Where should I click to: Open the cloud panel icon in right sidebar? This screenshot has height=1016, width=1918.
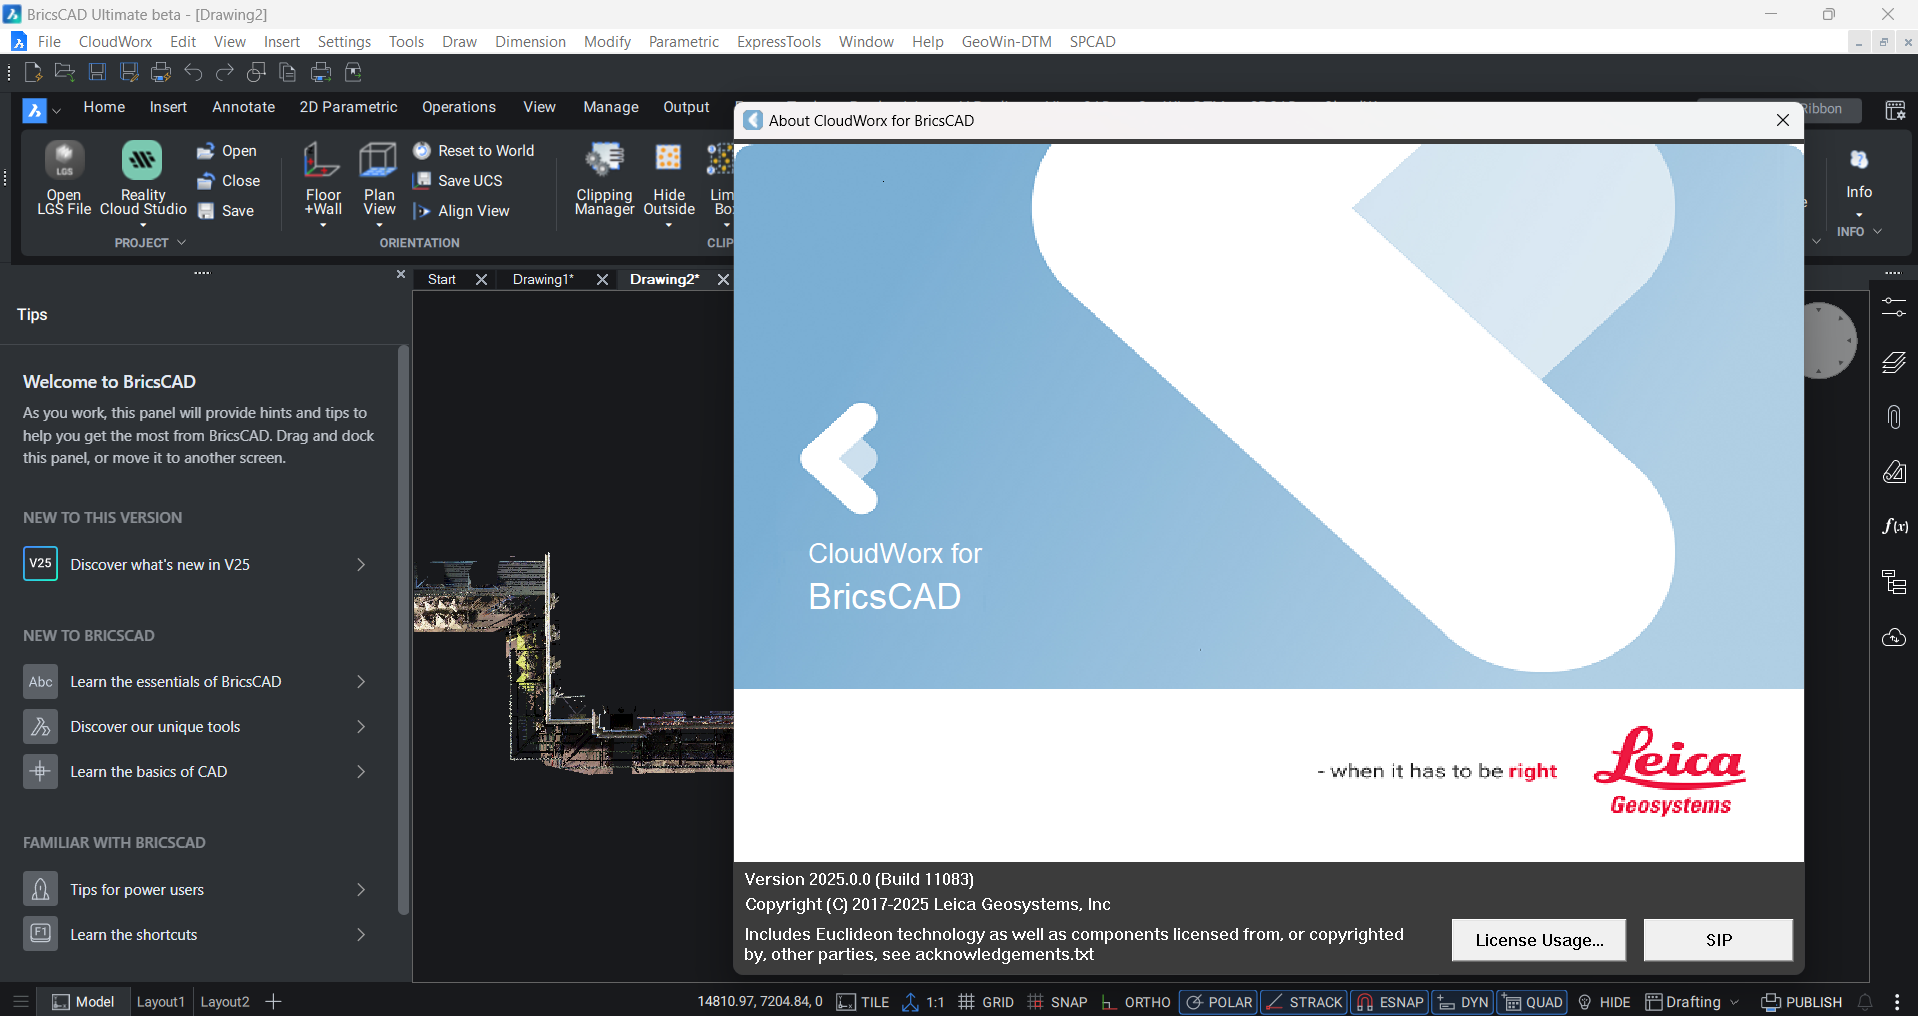(1894, 638)
